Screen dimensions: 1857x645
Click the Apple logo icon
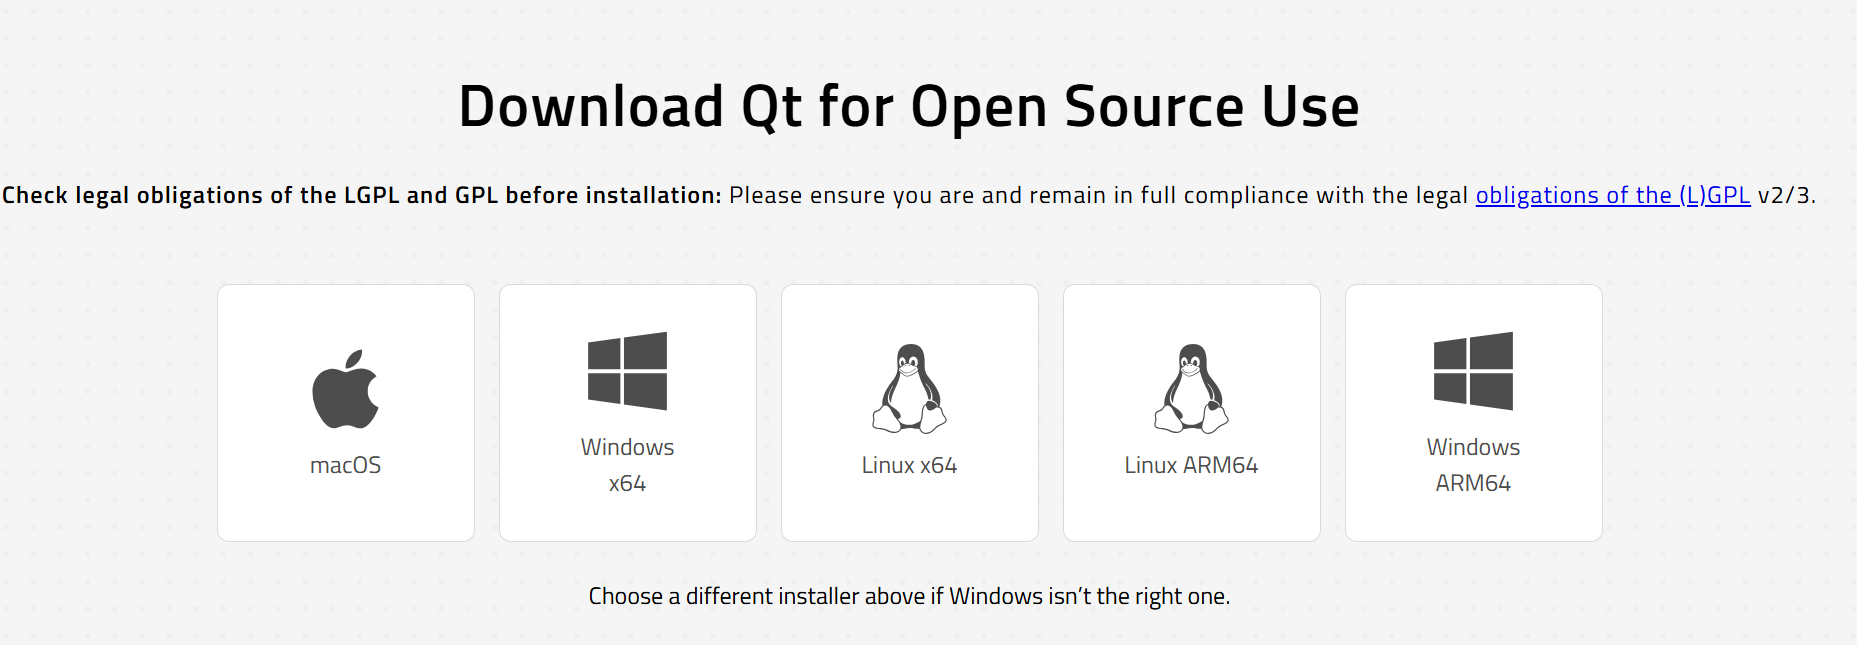(x=345, y=390)
